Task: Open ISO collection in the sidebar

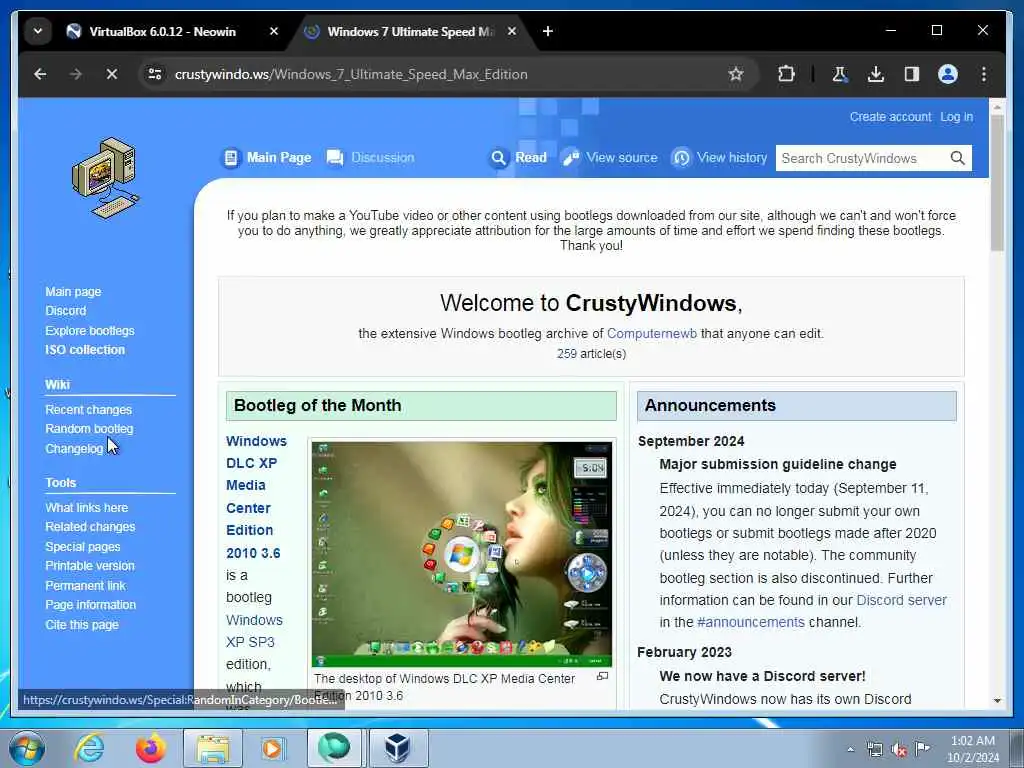Action: coord(85,349)
